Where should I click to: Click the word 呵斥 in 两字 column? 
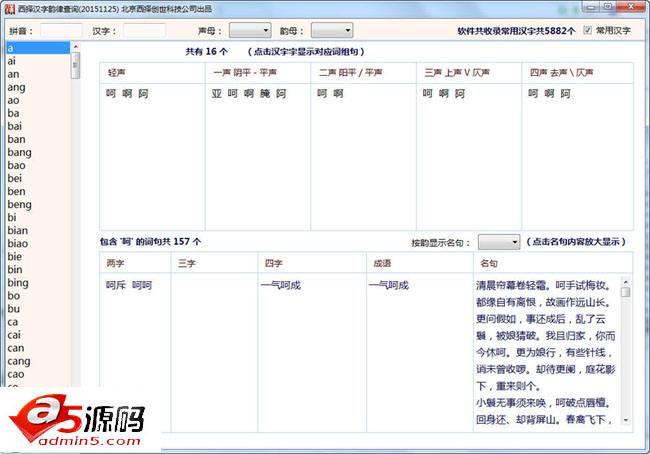coord(116,285)
